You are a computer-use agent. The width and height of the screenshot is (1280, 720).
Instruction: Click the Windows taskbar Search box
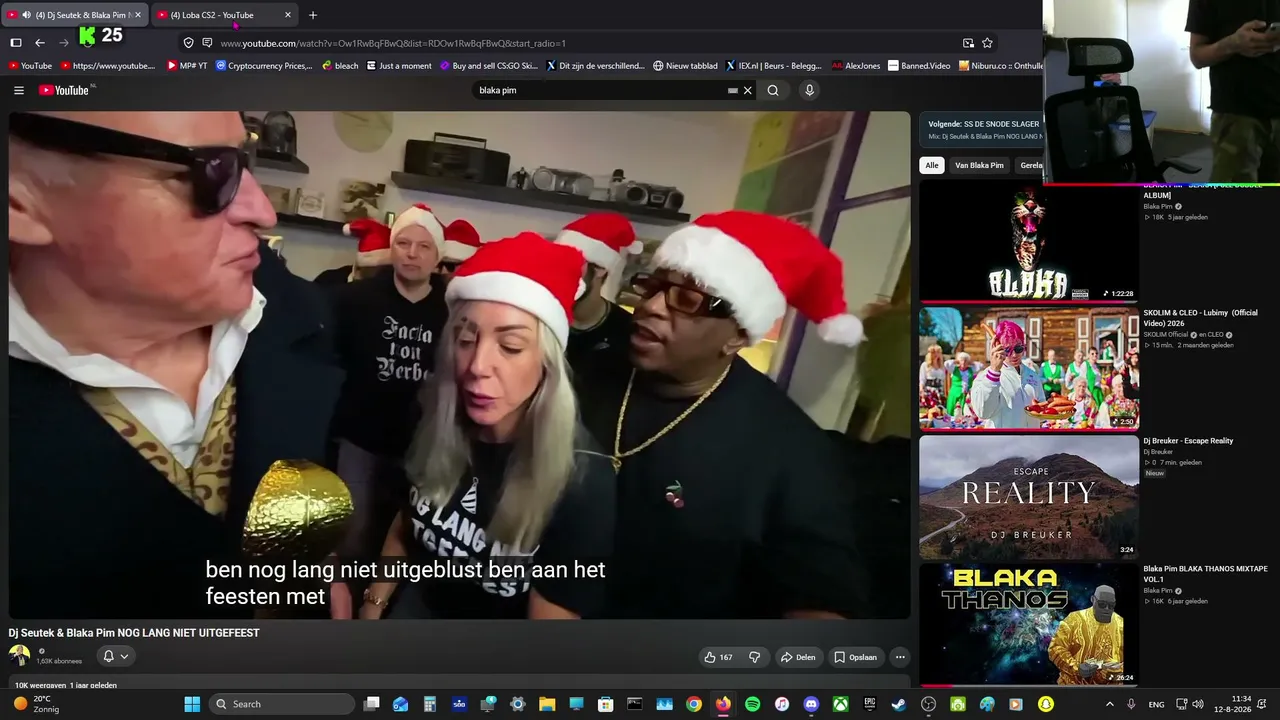pyautogui.click(x=282, y=704)
